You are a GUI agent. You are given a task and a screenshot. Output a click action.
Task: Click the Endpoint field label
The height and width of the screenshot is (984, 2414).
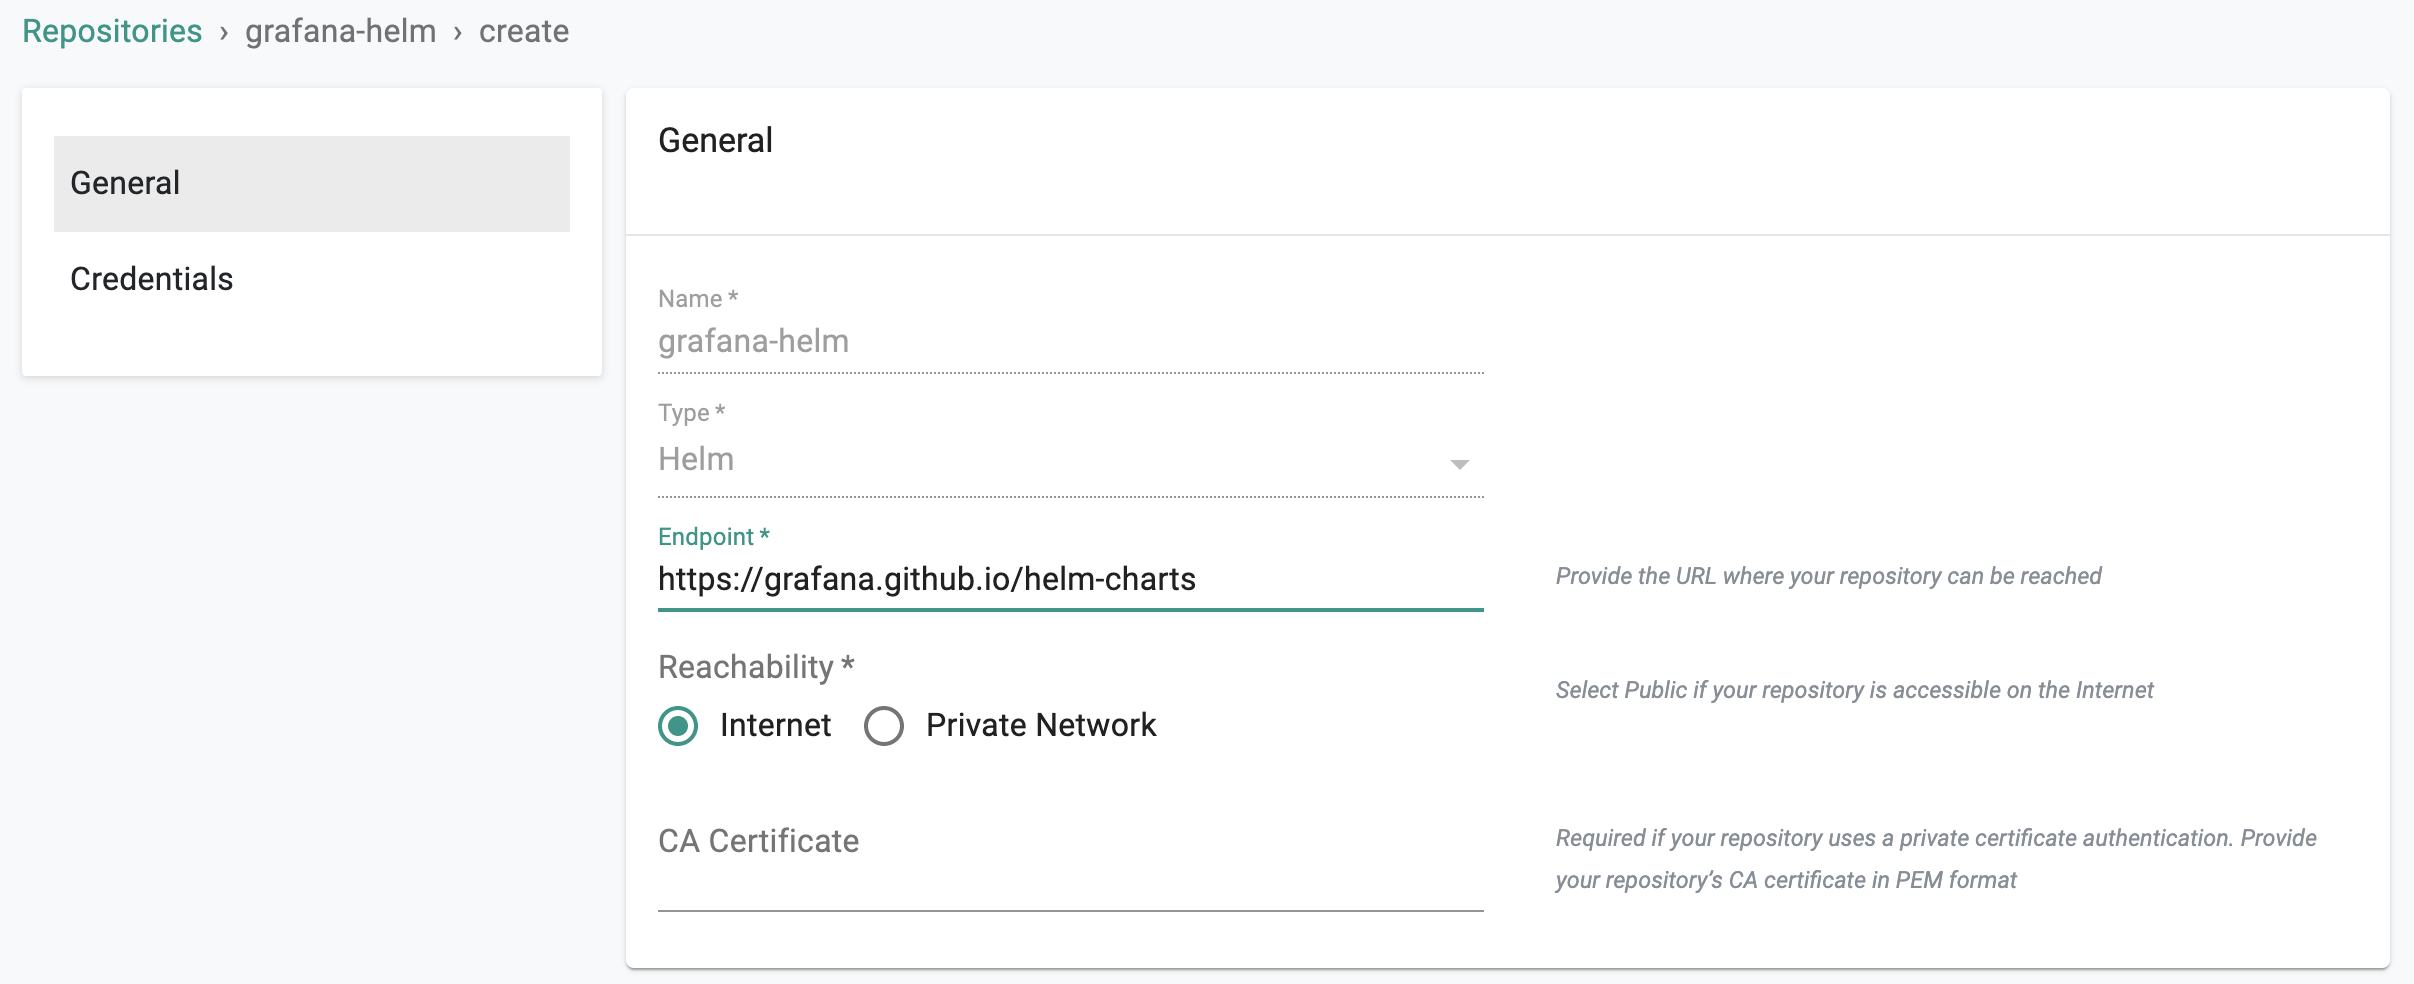pos(714,537)
